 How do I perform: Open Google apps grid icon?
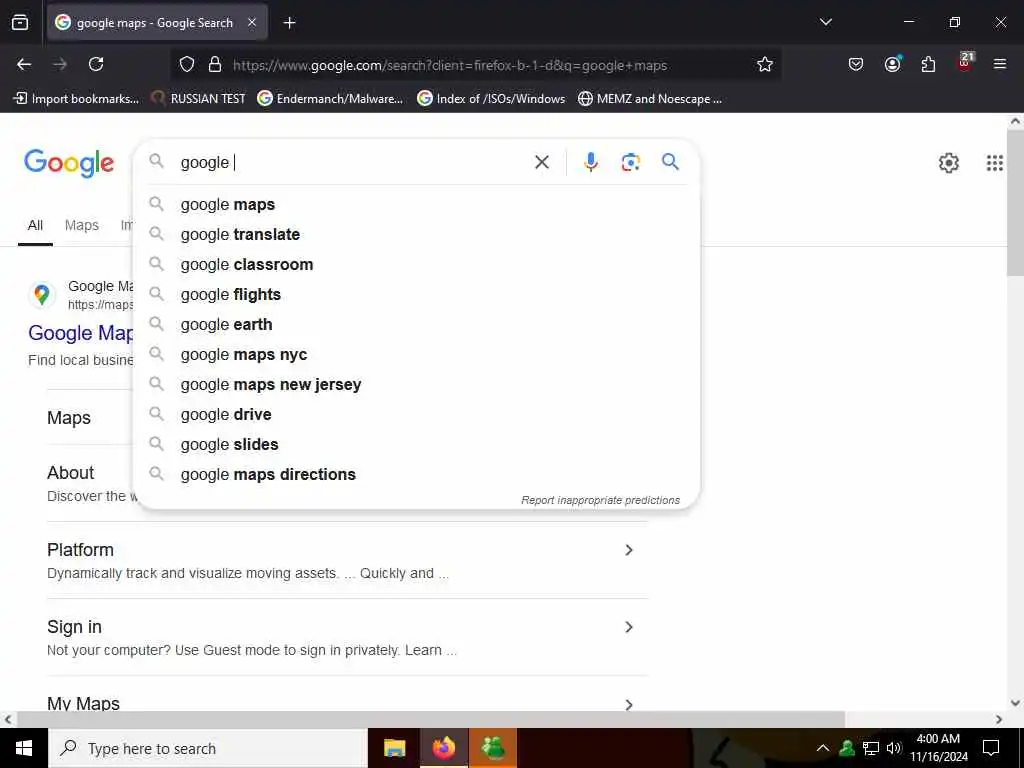click(994, 163)
